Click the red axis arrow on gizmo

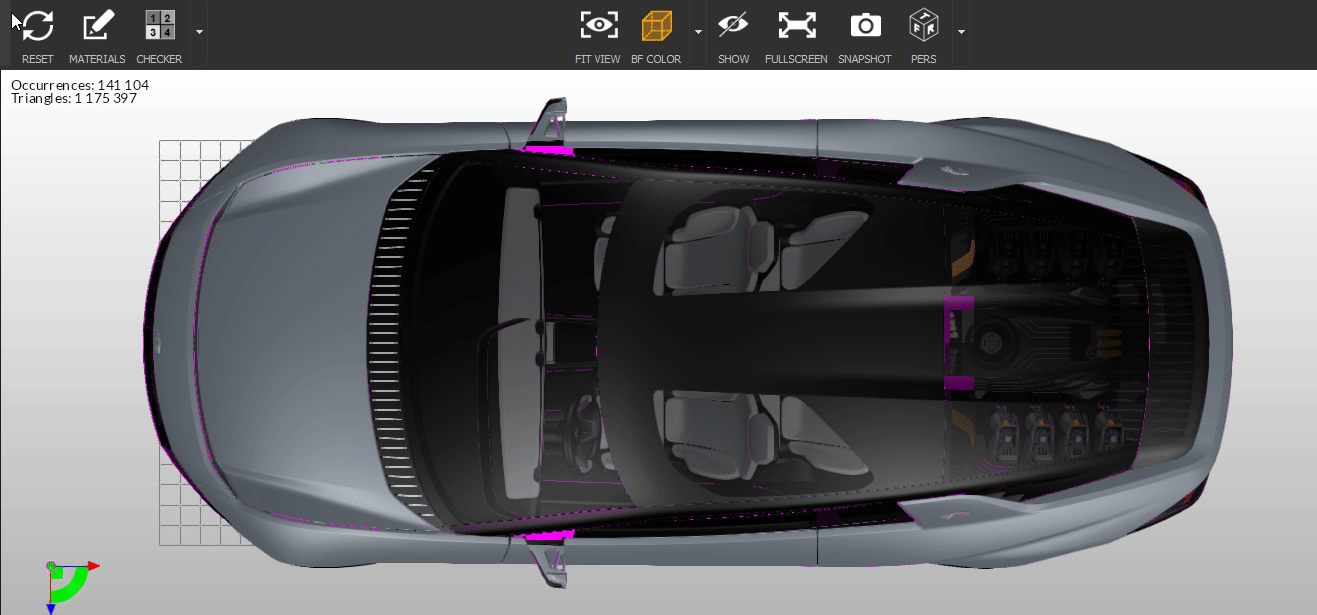[93, 566]
